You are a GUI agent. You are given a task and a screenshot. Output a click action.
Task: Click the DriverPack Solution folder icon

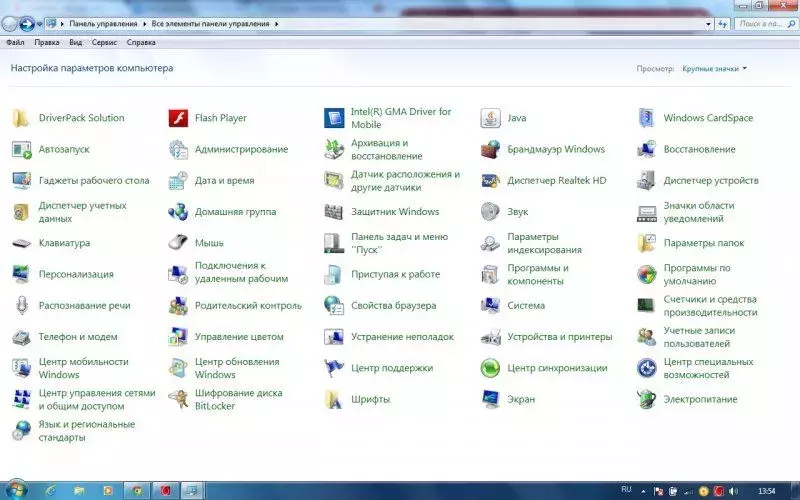point(21,118)
